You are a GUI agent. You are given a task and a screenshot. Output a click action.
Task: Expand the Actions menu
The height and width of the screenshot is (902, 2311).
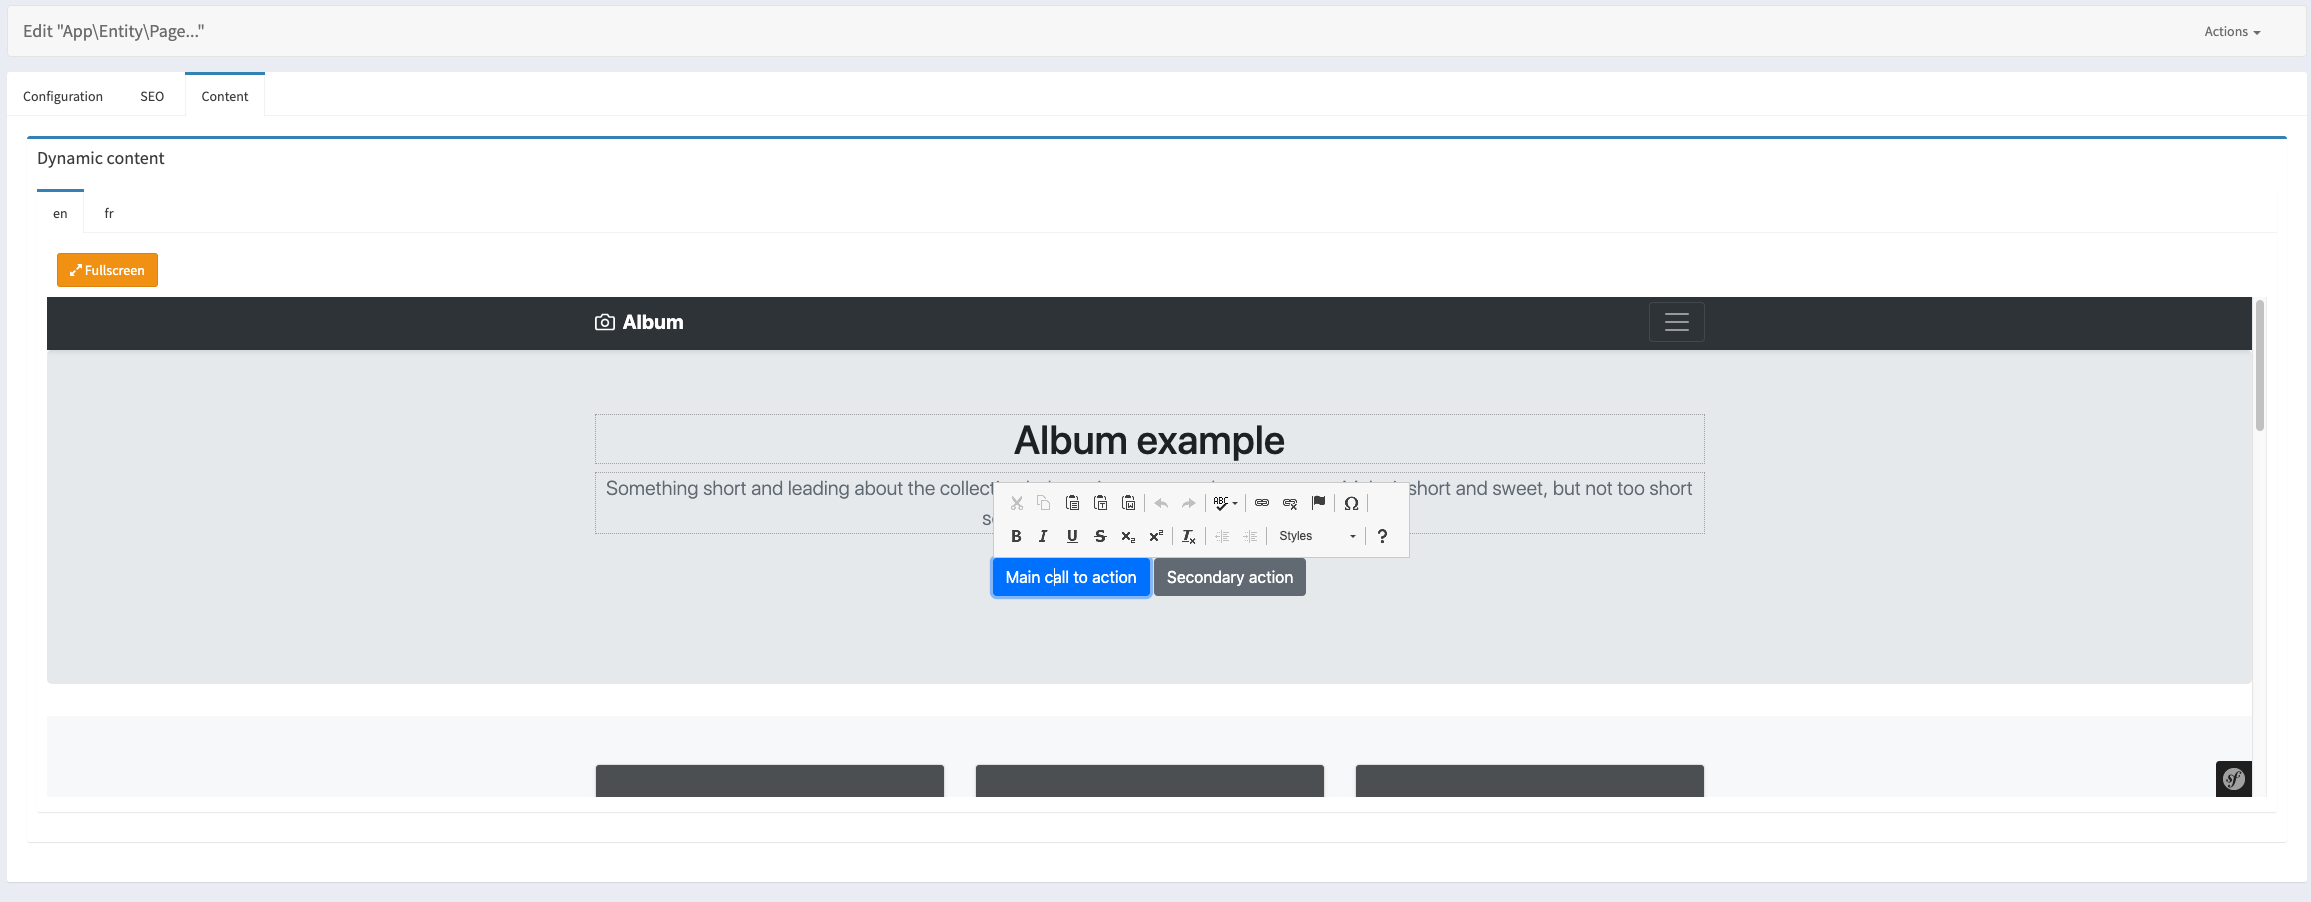click(x=2232, y=32)
